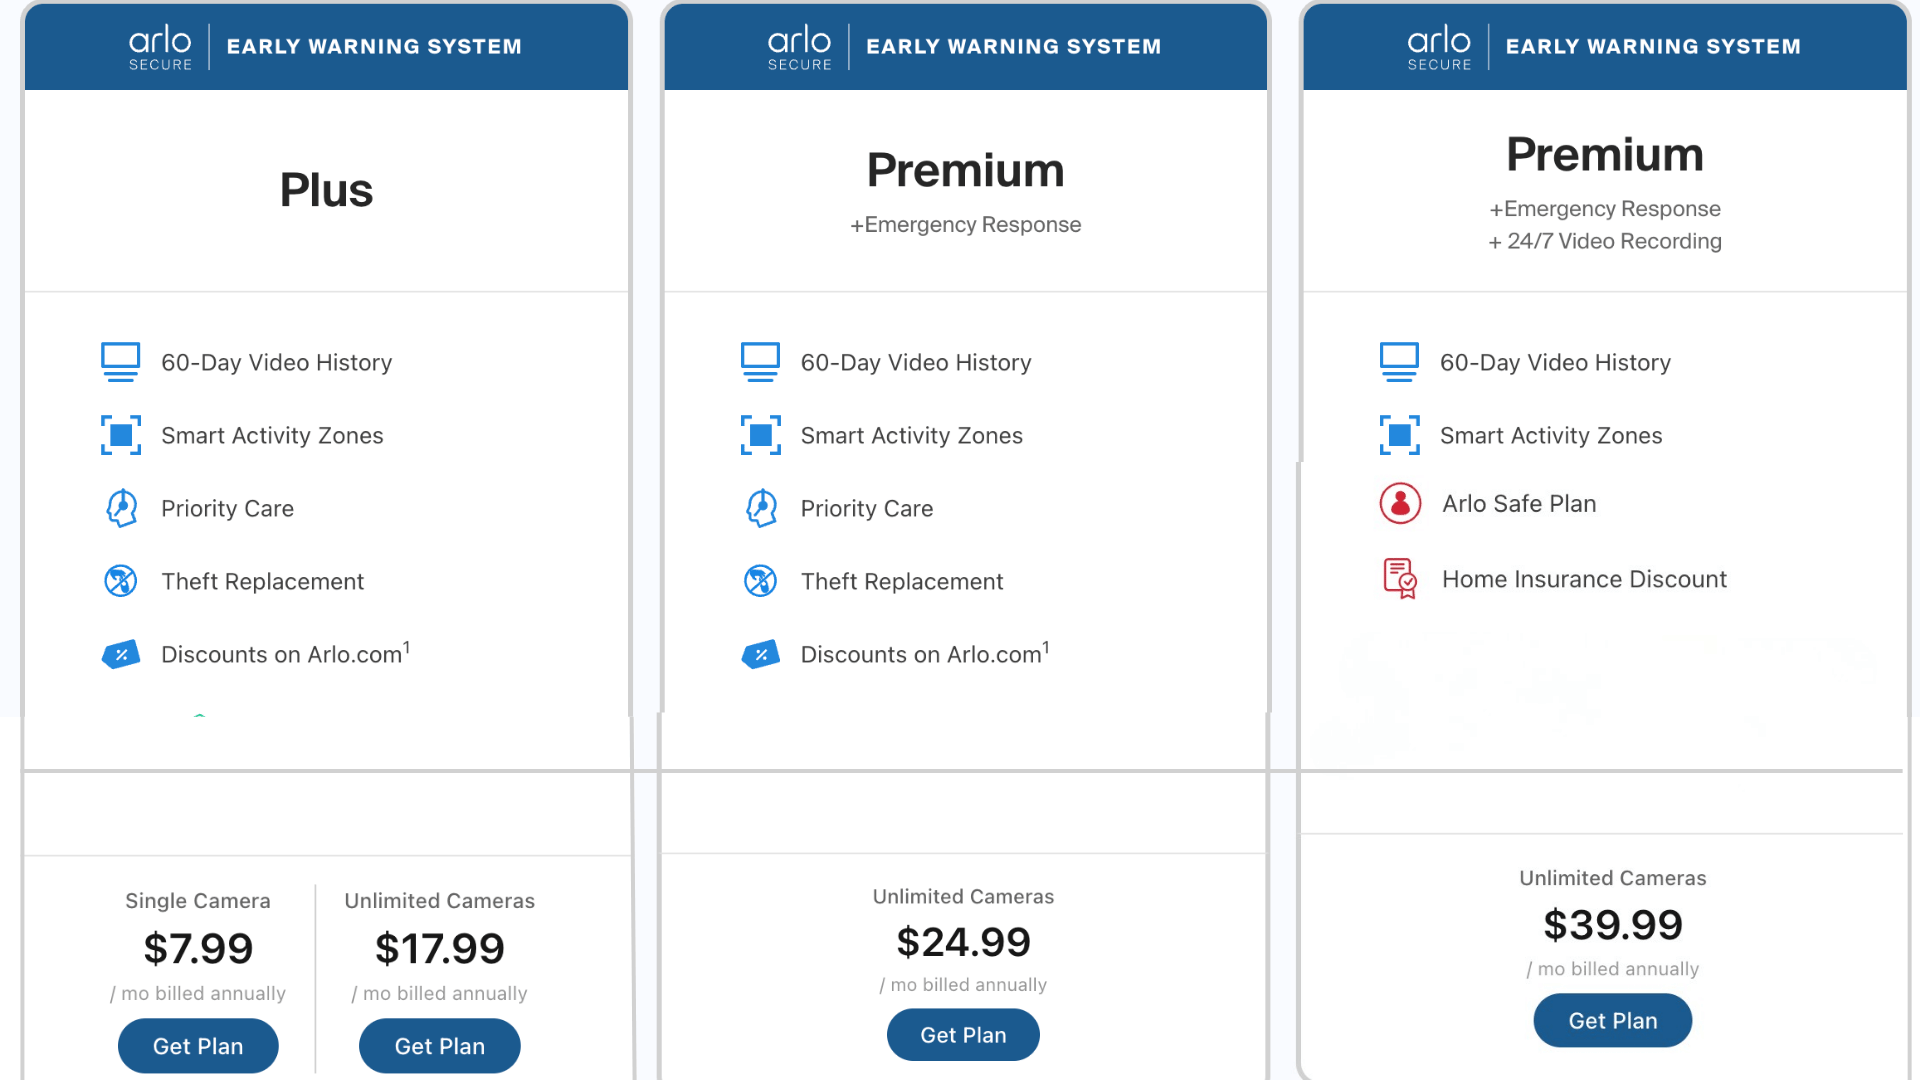Viewport: 1920px width, 1080px height.
Task: Click the monitor icon in $24.99 Premium plan
Action: (760, 362)
